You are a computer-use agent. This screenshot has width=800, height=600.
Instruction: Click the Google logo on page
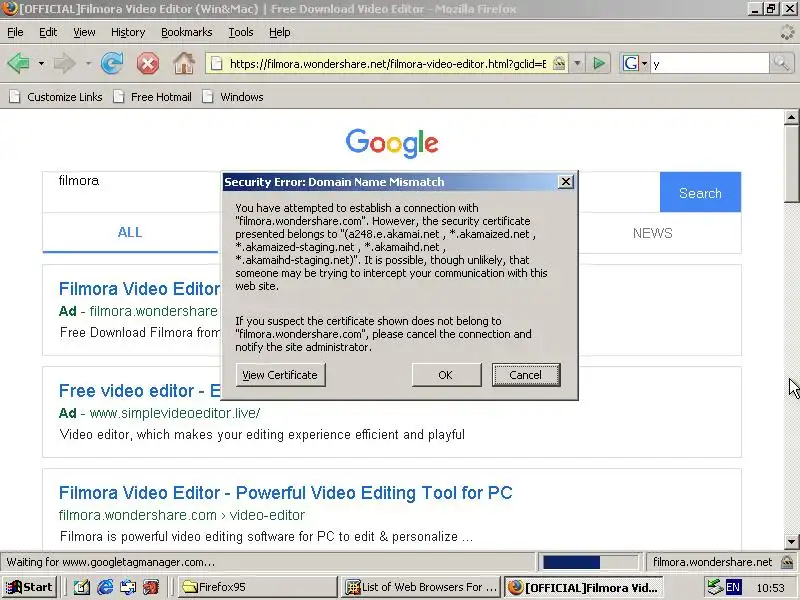point(392,143)
